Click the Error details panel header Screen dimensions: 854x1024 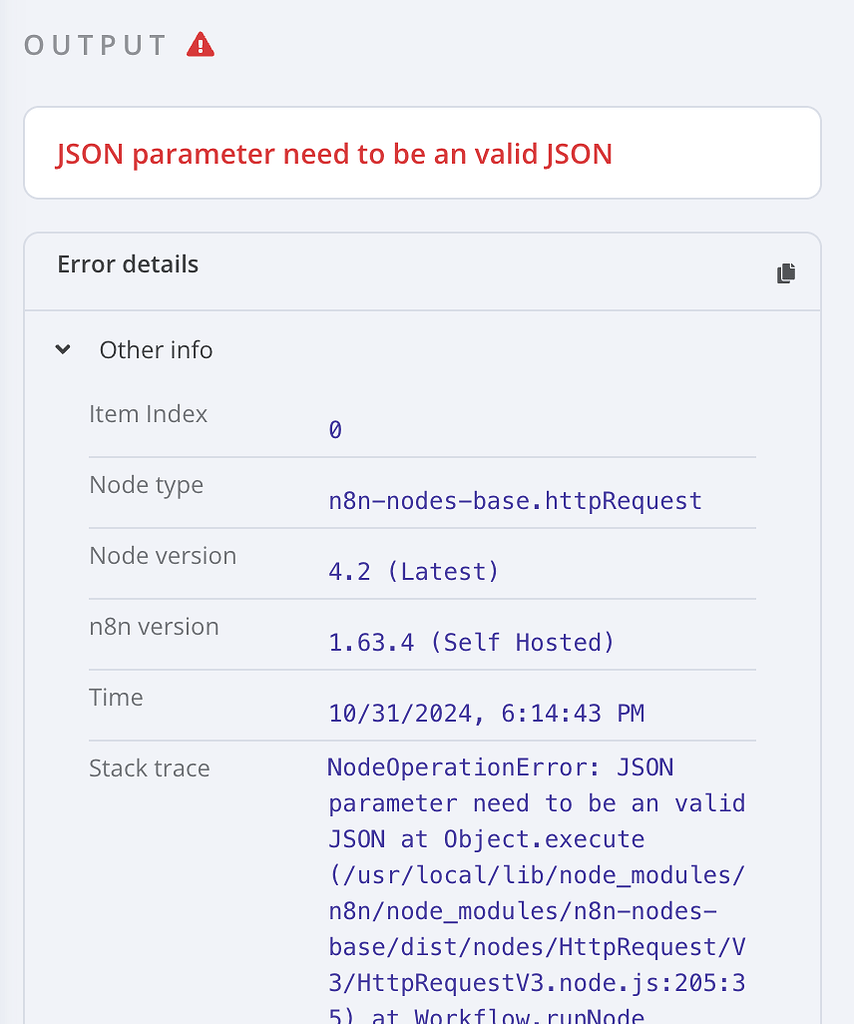coord(128,264)
